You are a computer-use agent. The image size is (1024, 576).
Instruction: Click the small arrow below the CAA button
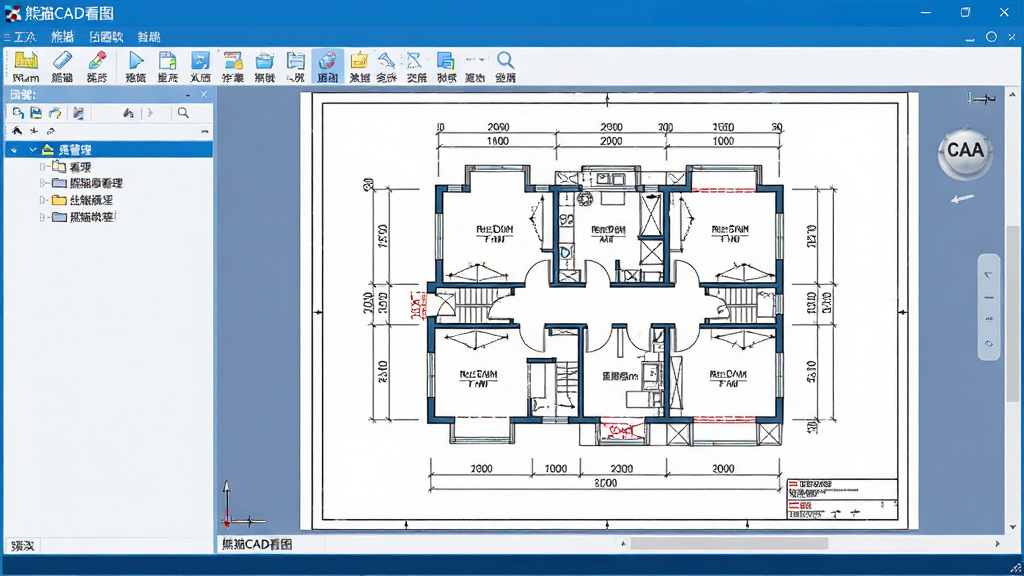click(x=962, y=198)
